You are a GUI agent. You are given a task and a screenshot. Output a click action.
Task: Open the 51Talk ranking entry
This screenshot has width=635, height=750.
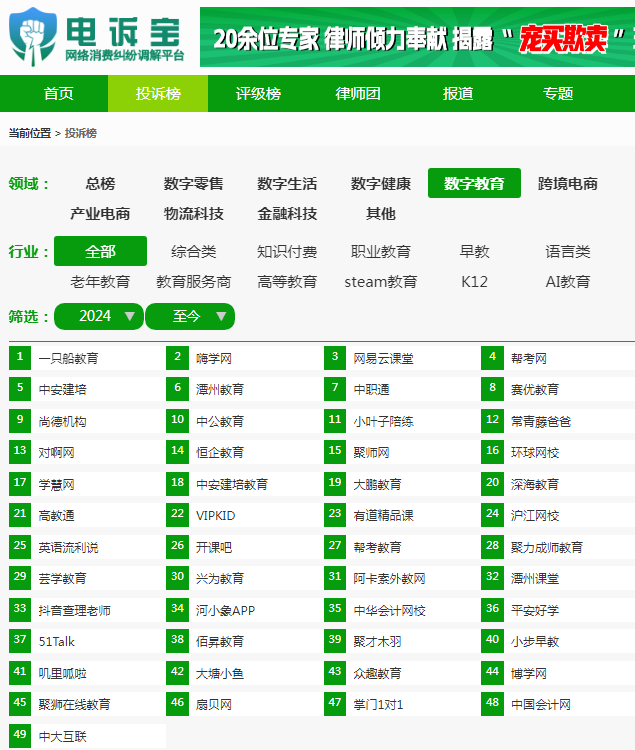(57, 641)
